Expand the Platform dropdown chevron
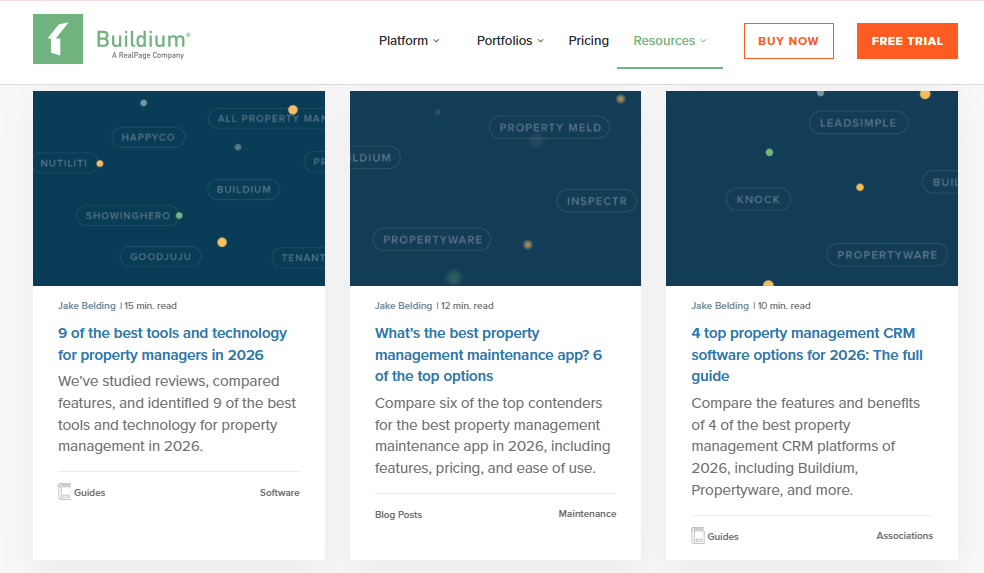The height and width of the screenshot is (573, 984). (436, 41)
